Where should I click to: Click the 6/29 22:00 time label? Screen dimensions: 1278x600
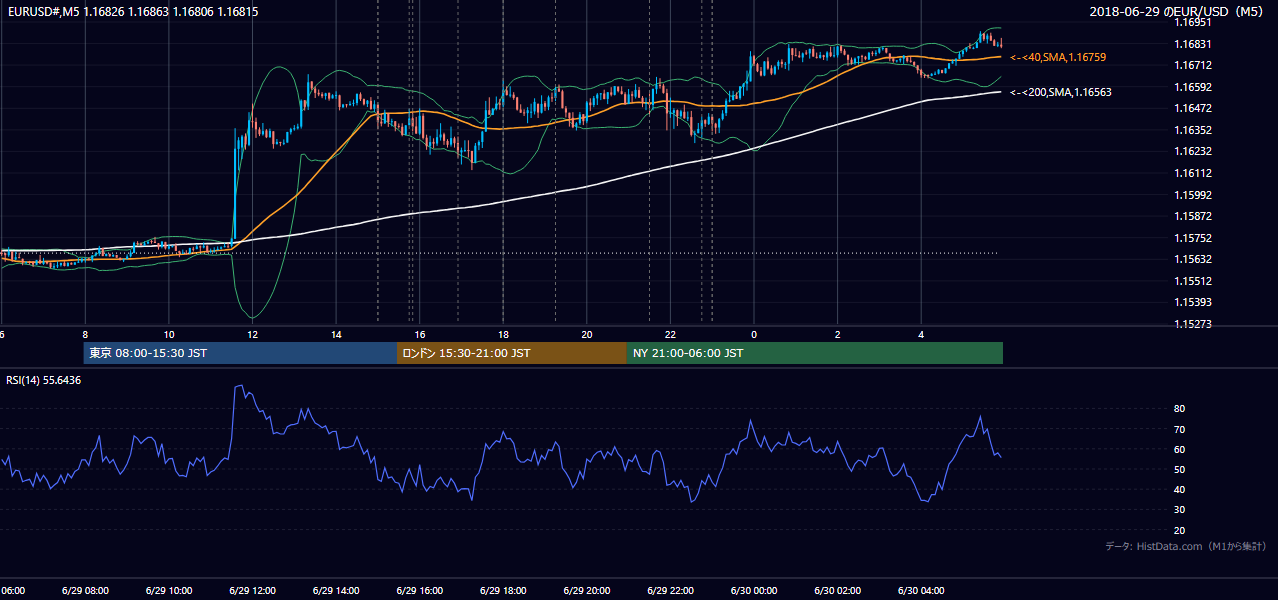(670, 591)
